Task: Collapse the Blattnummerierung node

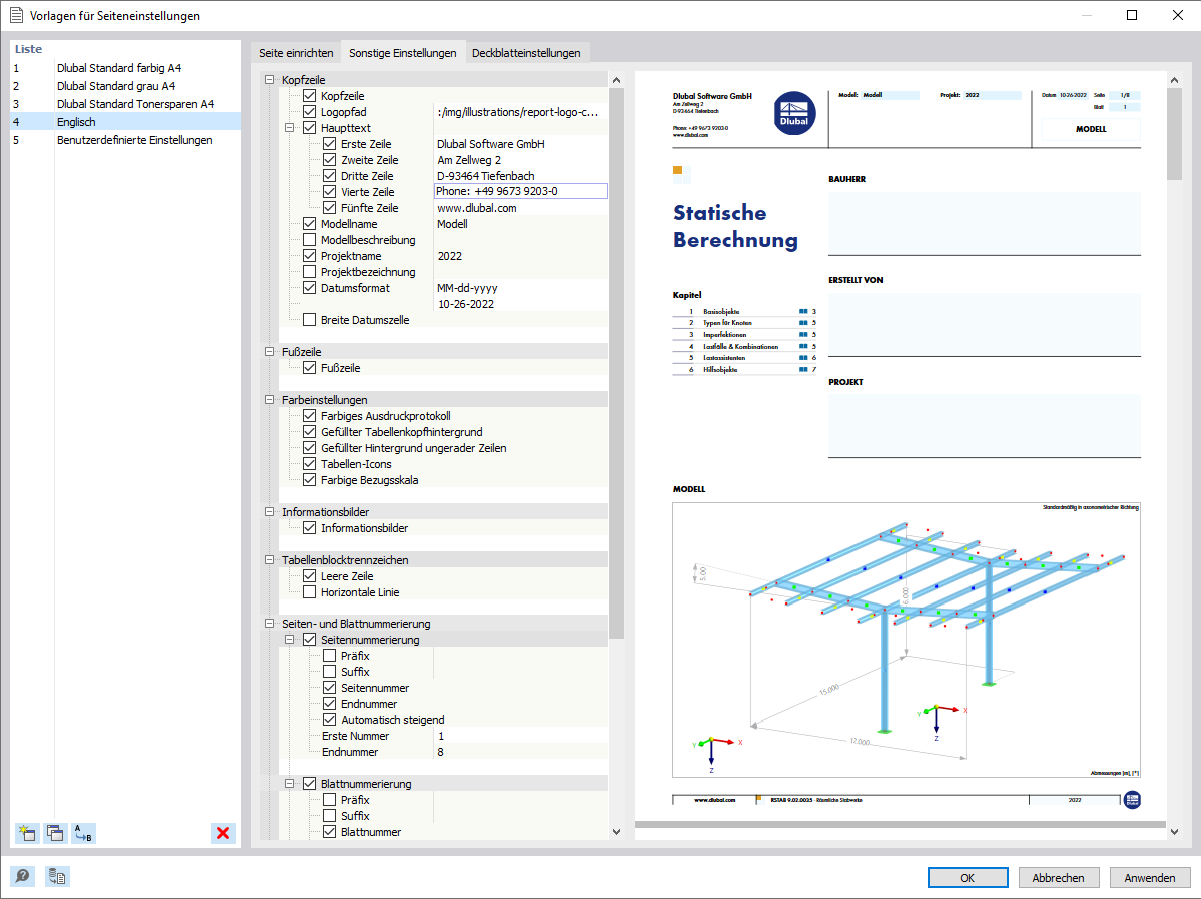Action: 289,784
